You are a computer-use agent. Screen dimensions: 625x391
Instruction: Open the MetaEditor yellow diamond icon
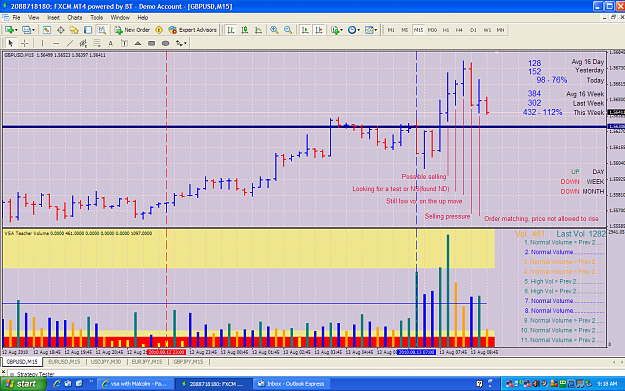coord(159,30)
